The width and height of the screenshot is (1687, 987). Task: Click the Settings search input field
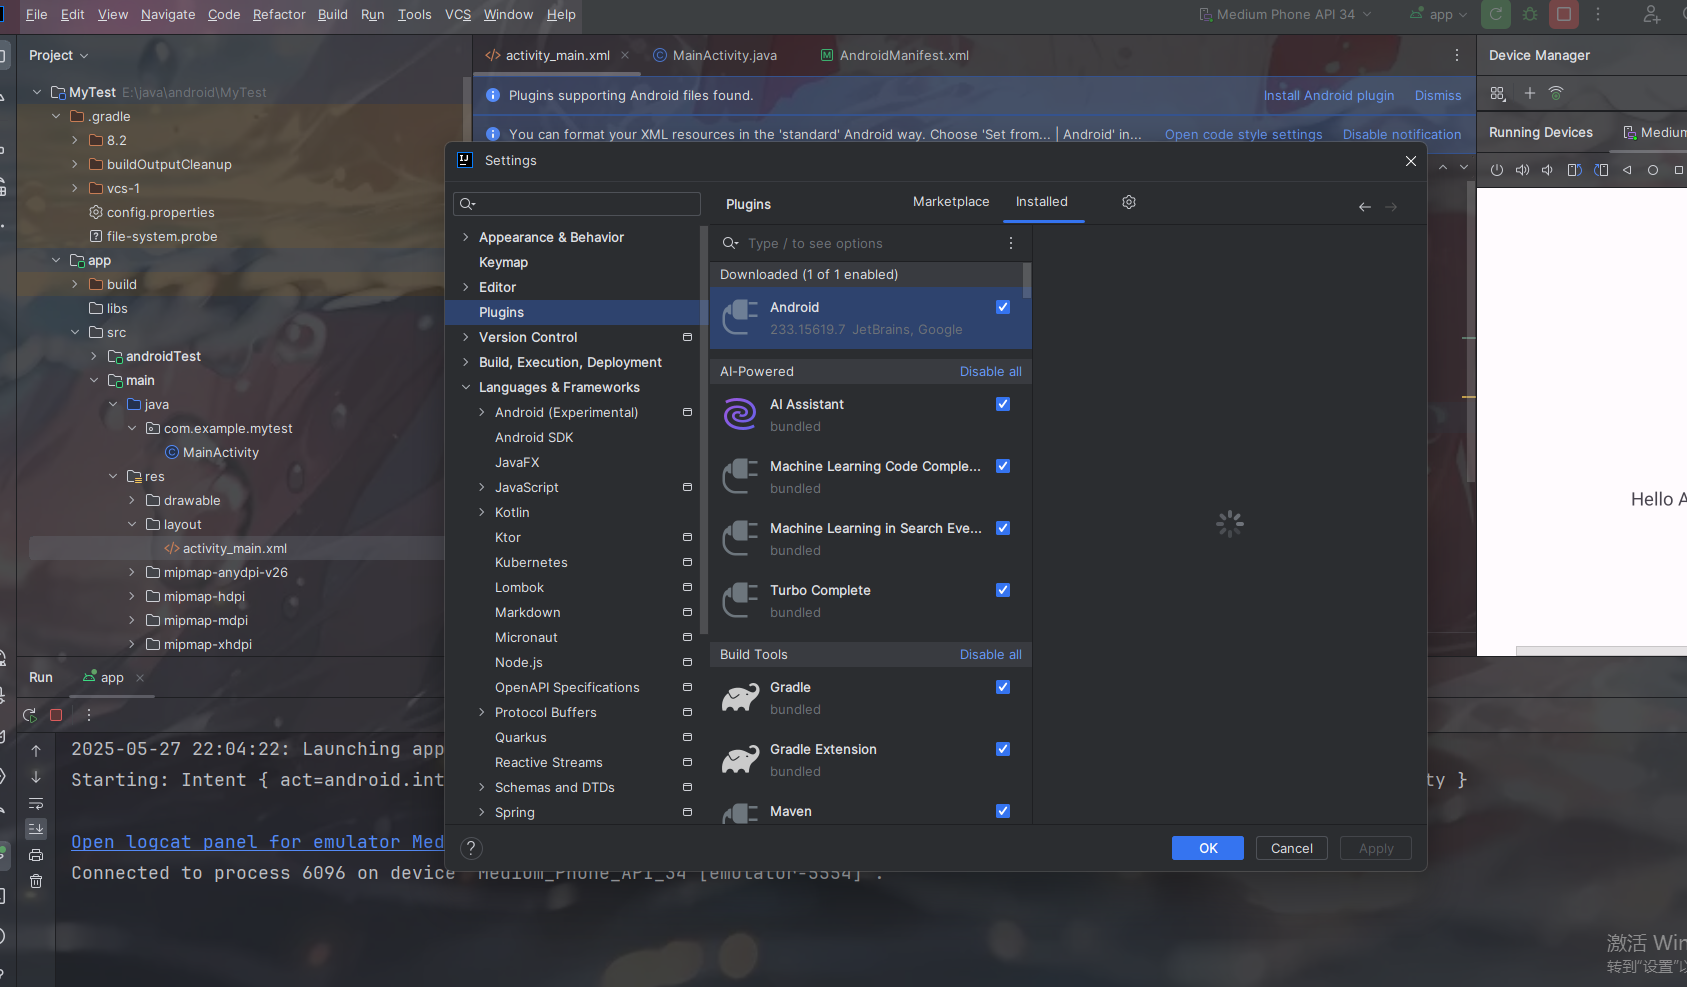pos(577,204)
